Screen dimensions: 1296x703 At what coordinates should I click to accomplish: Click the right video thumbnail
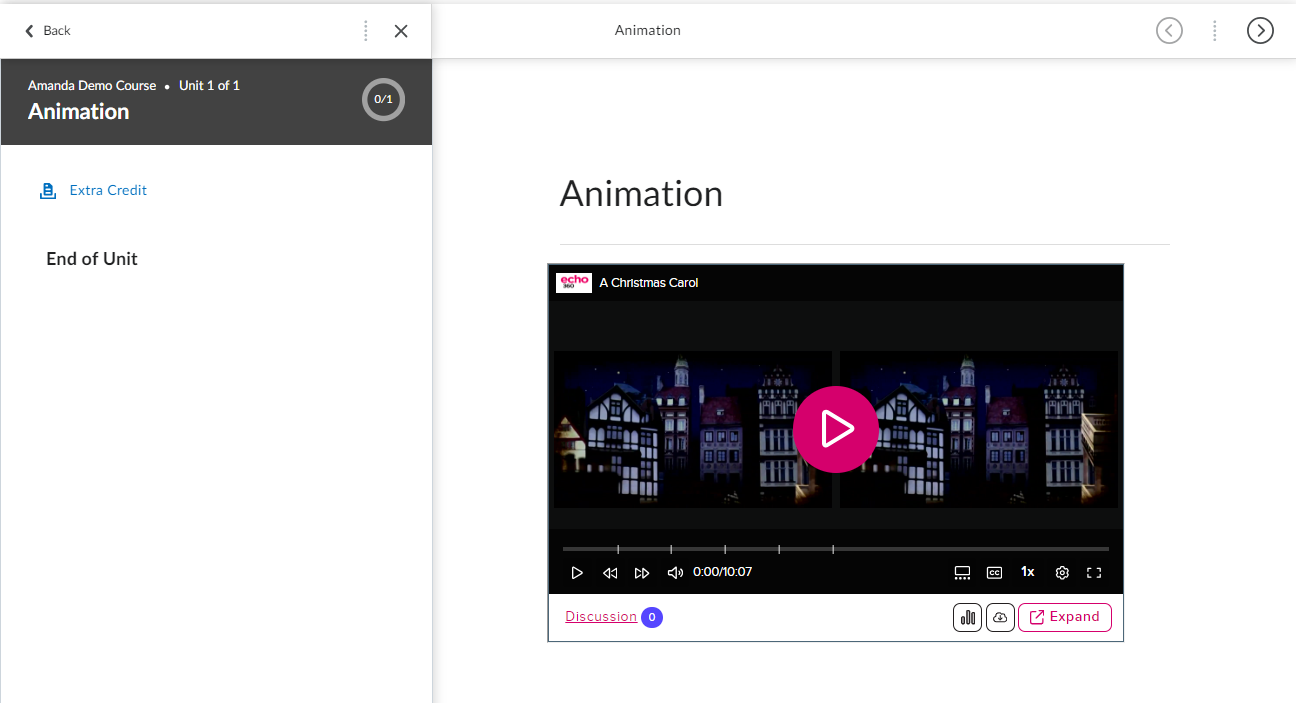pyautogui.click(x=979, y=429)
